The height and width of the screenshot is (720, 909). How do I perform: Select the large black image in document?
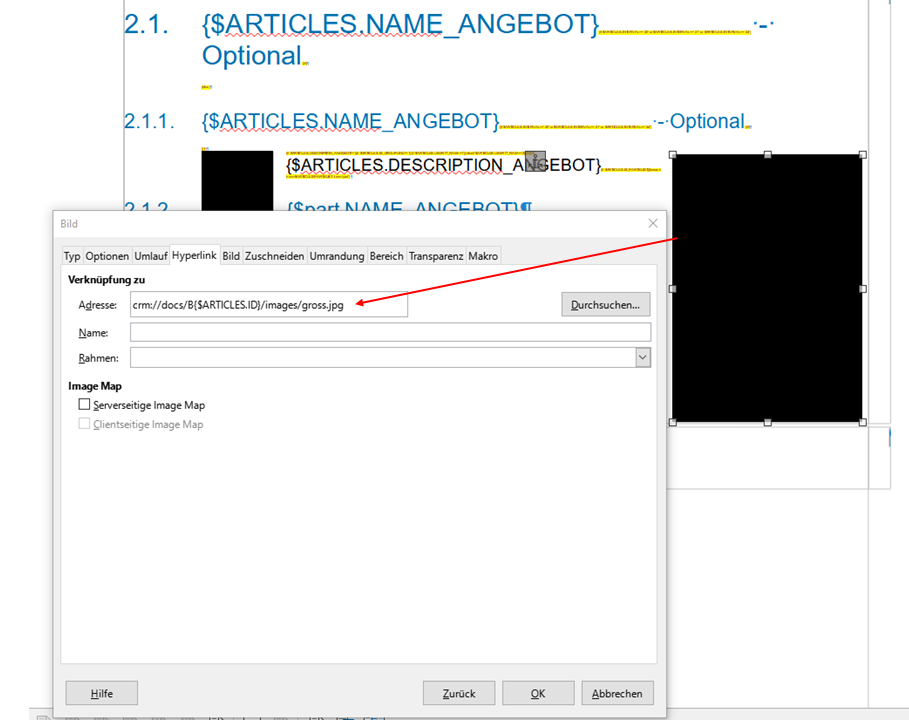[x=767, y=288]
